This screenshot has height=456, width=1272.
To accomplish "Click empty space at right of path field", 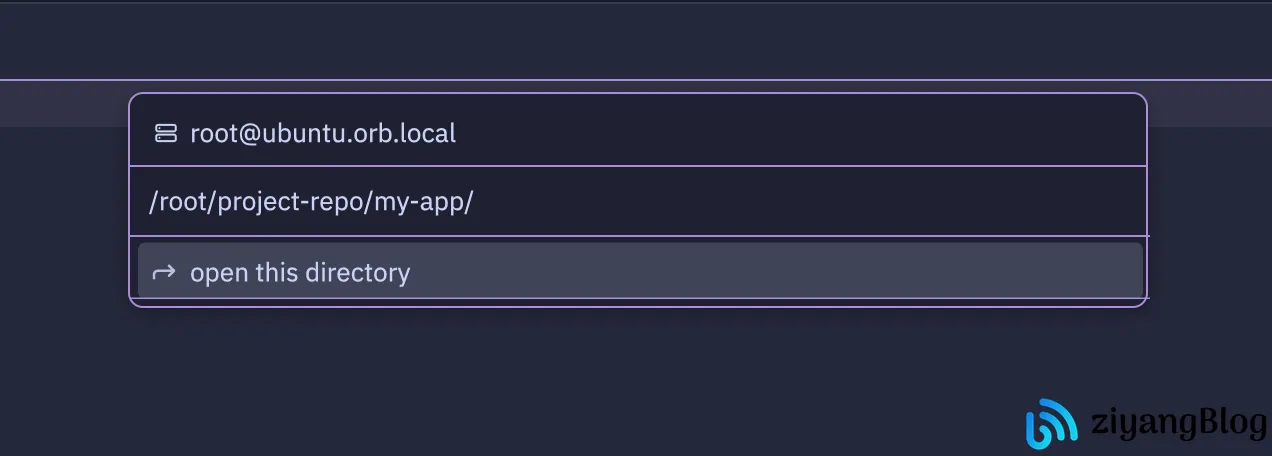I will (x=850, y=202).
